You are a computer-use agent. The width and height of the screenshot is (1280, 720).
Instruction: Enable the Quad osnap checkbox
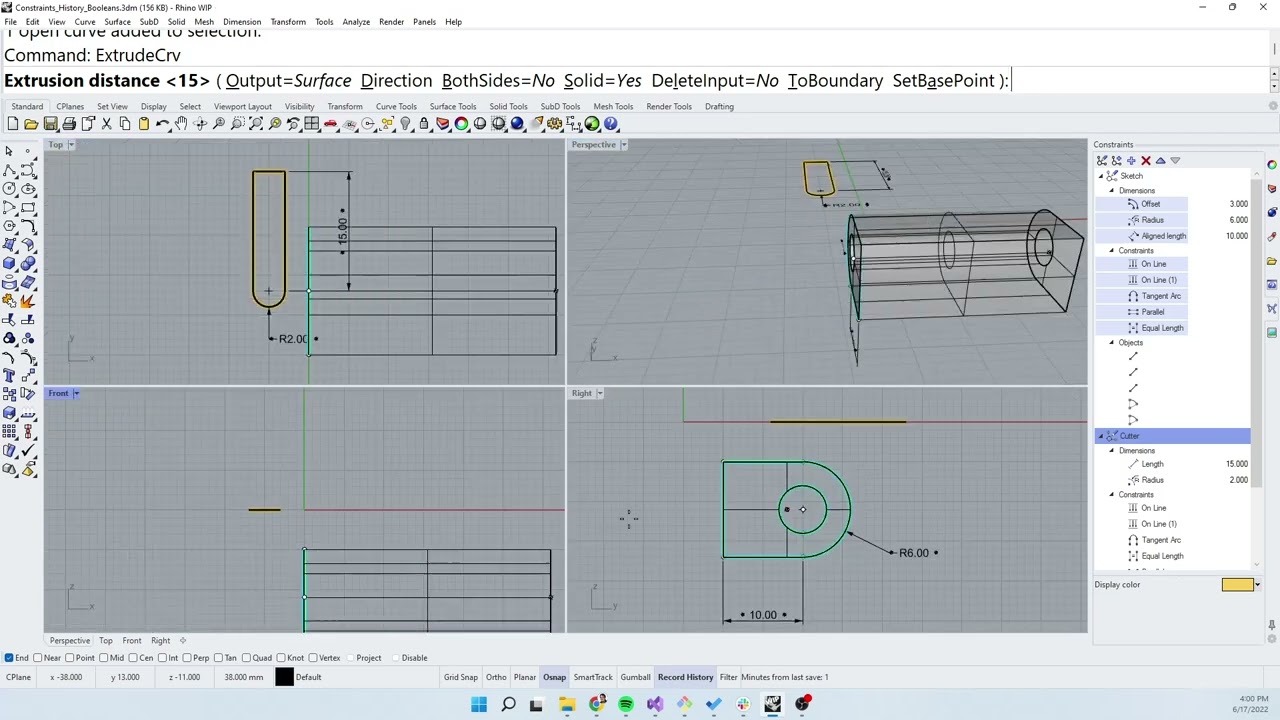tap(248, 658)
